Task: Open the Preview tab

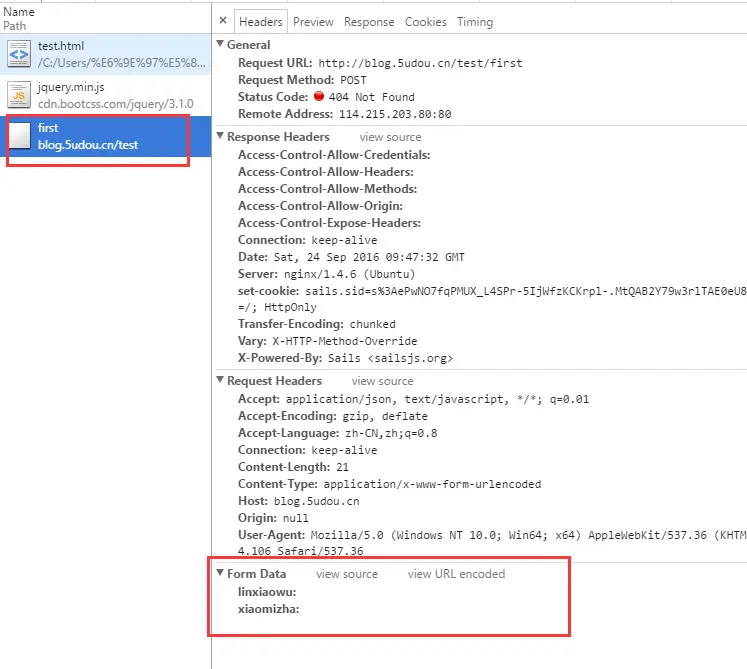Action: point(313,22)
